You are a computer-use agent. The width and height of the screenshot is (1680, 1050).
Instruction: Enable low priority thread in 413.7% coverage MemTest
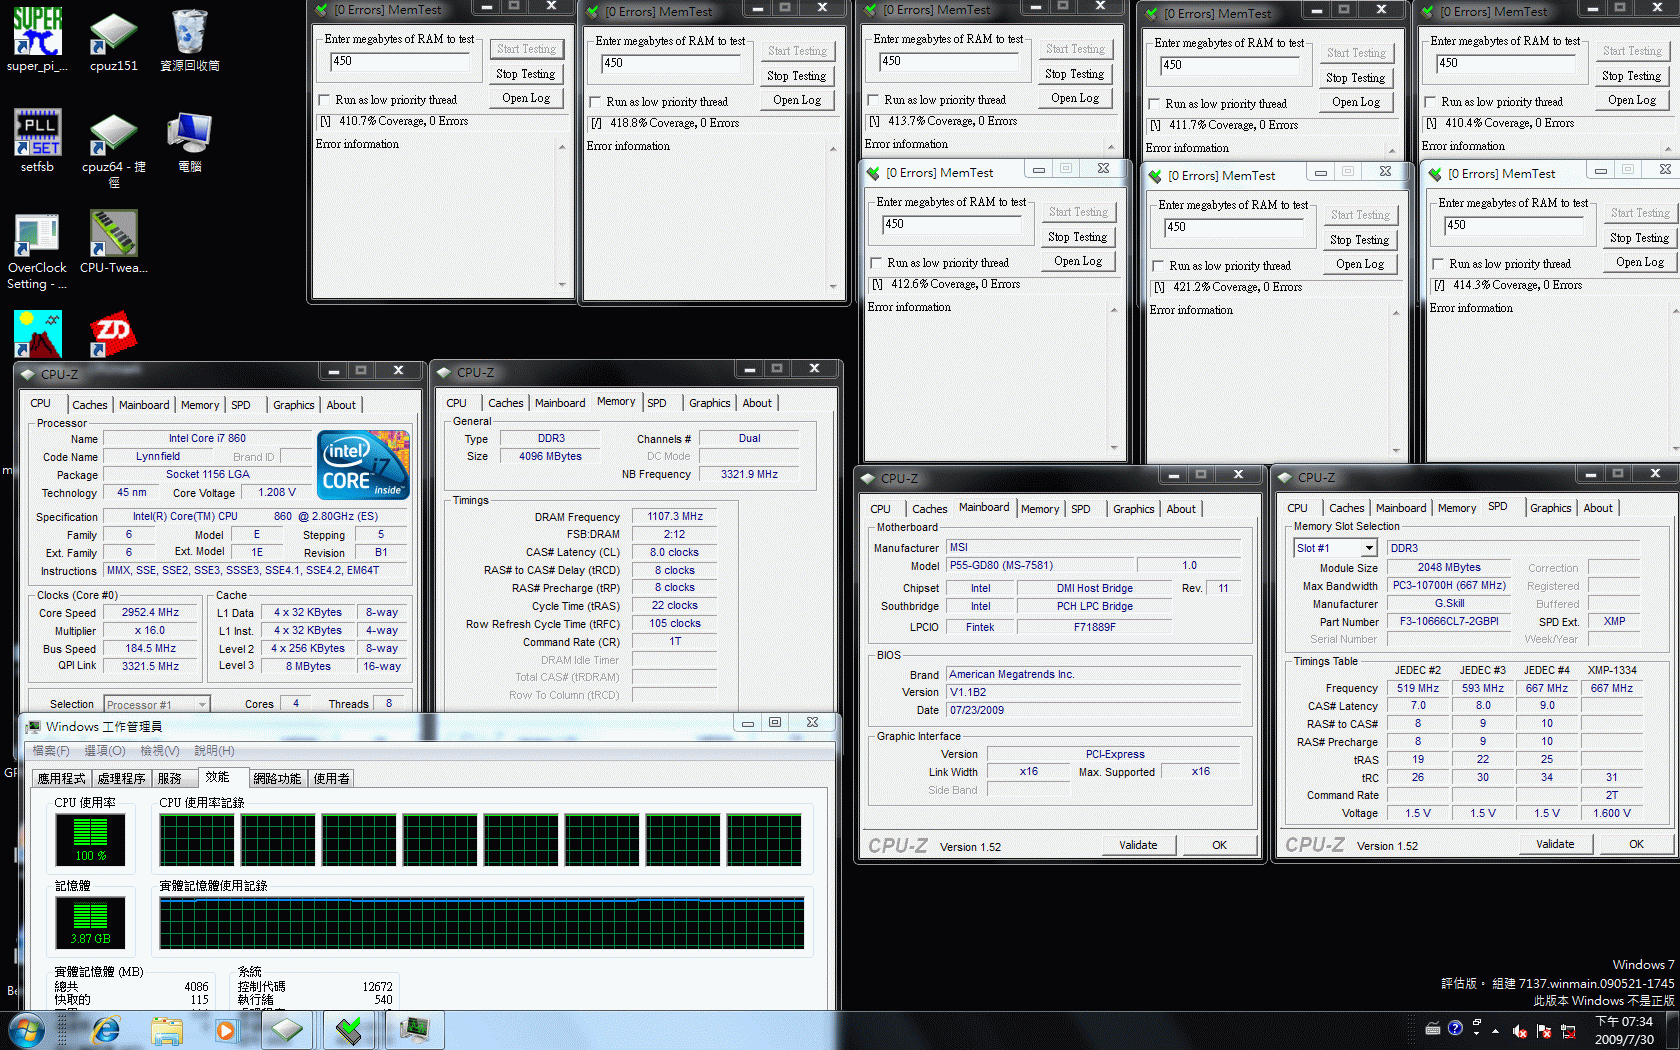(873, 100)
